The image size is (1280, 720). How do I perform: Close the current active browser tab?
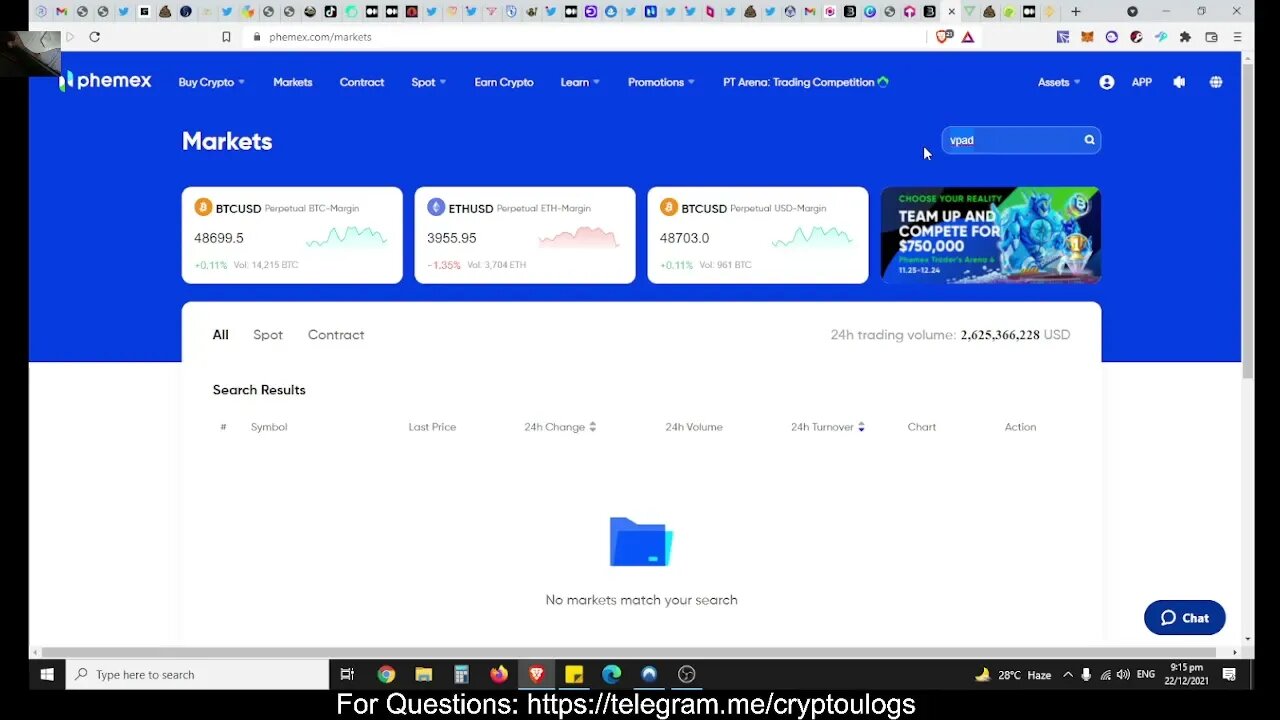pyautogui.click(x=952, y=12)
